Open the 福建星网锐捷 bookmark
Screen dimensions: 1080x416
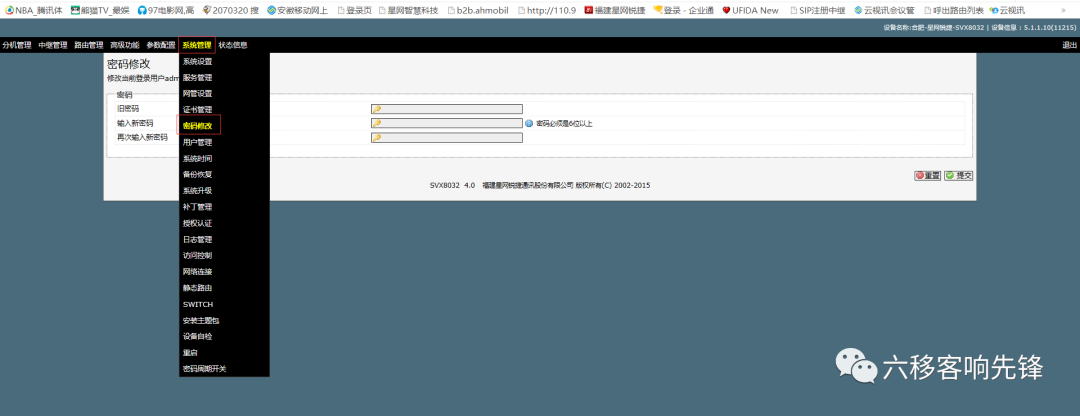614,10
